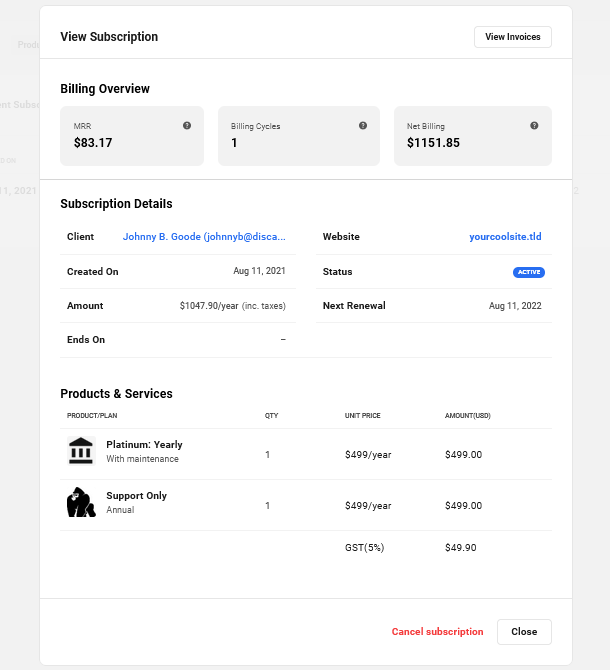Click the Annual plan description

(x=120, y=510)
